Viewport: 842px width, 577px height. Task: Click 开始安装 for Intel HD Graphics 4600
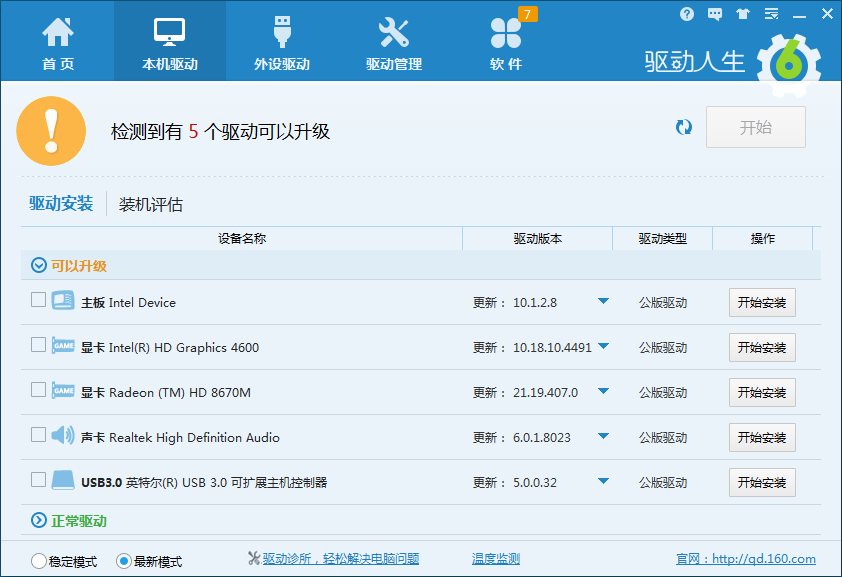point(762,348)
